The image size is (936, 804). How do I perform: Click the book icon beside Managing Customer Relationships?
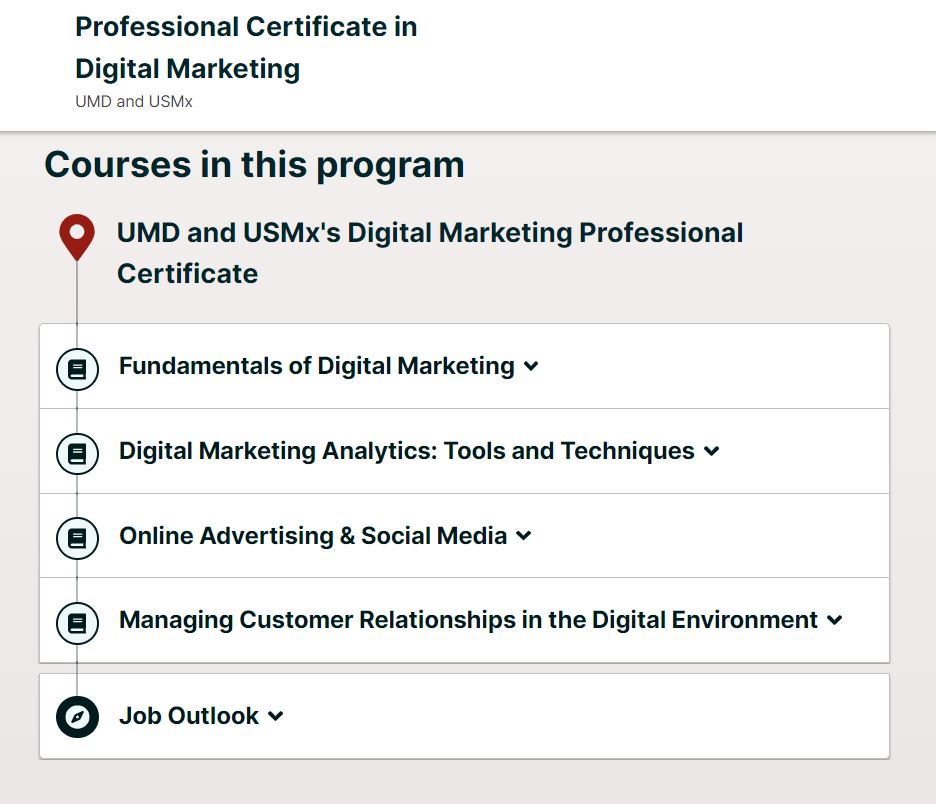(x=77, y=623)
